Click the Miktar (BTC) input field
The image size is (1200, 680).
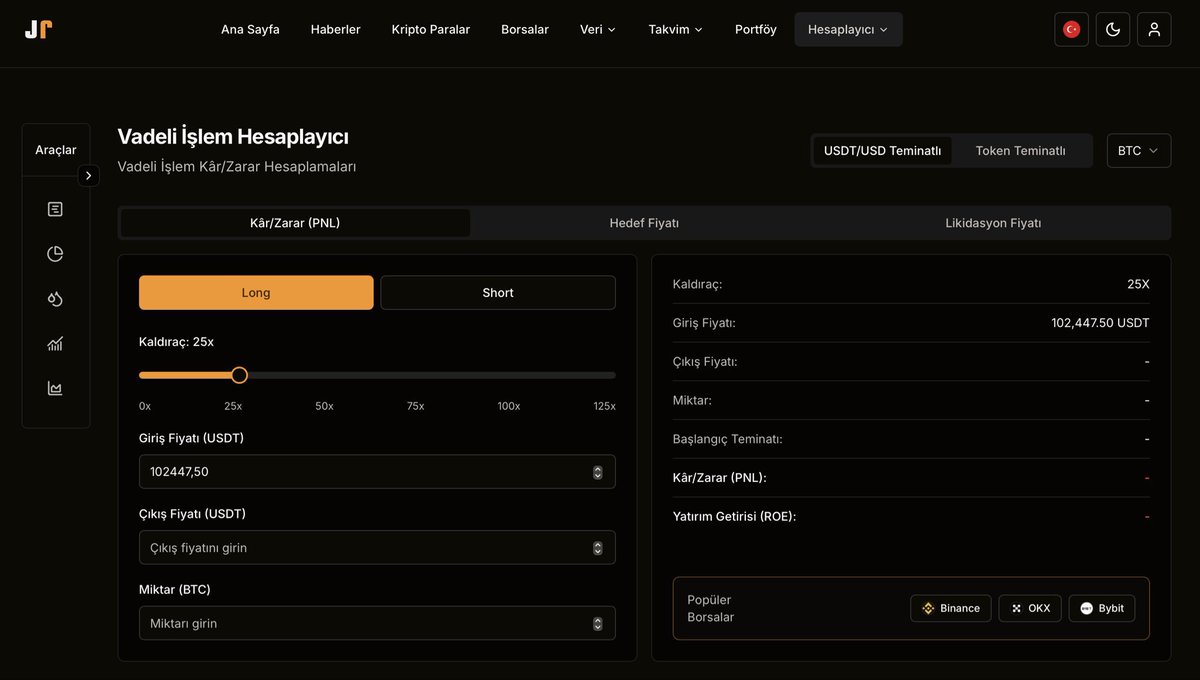point(377,623)
